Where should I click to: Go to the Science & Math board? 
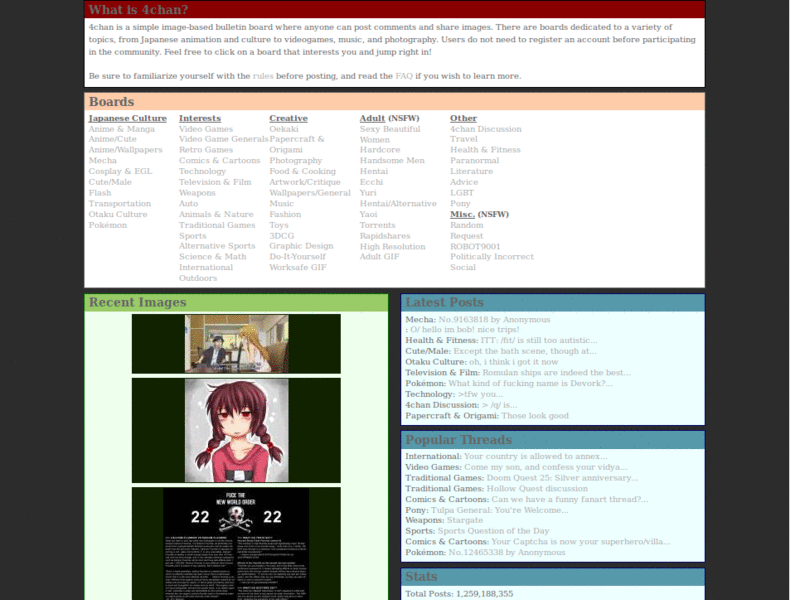coord(212,257)
